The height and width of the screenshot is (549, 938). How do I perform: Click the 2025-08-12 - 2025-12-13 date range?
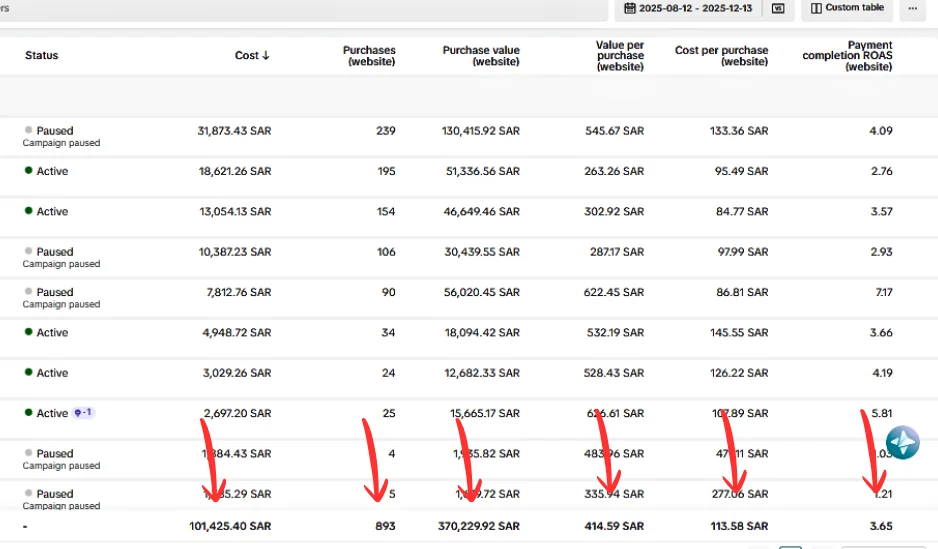[695, 8]
